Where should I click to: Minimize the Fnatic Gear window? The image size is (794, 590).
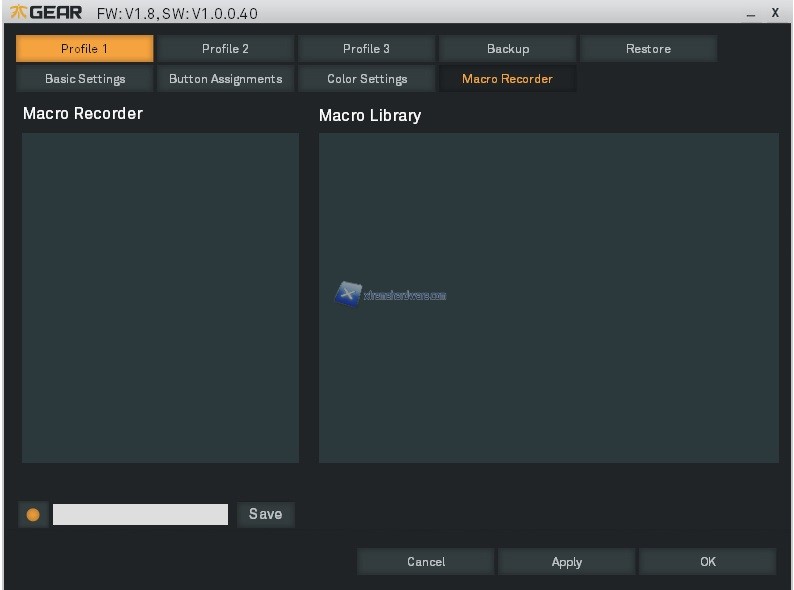[x=751, y=13]
